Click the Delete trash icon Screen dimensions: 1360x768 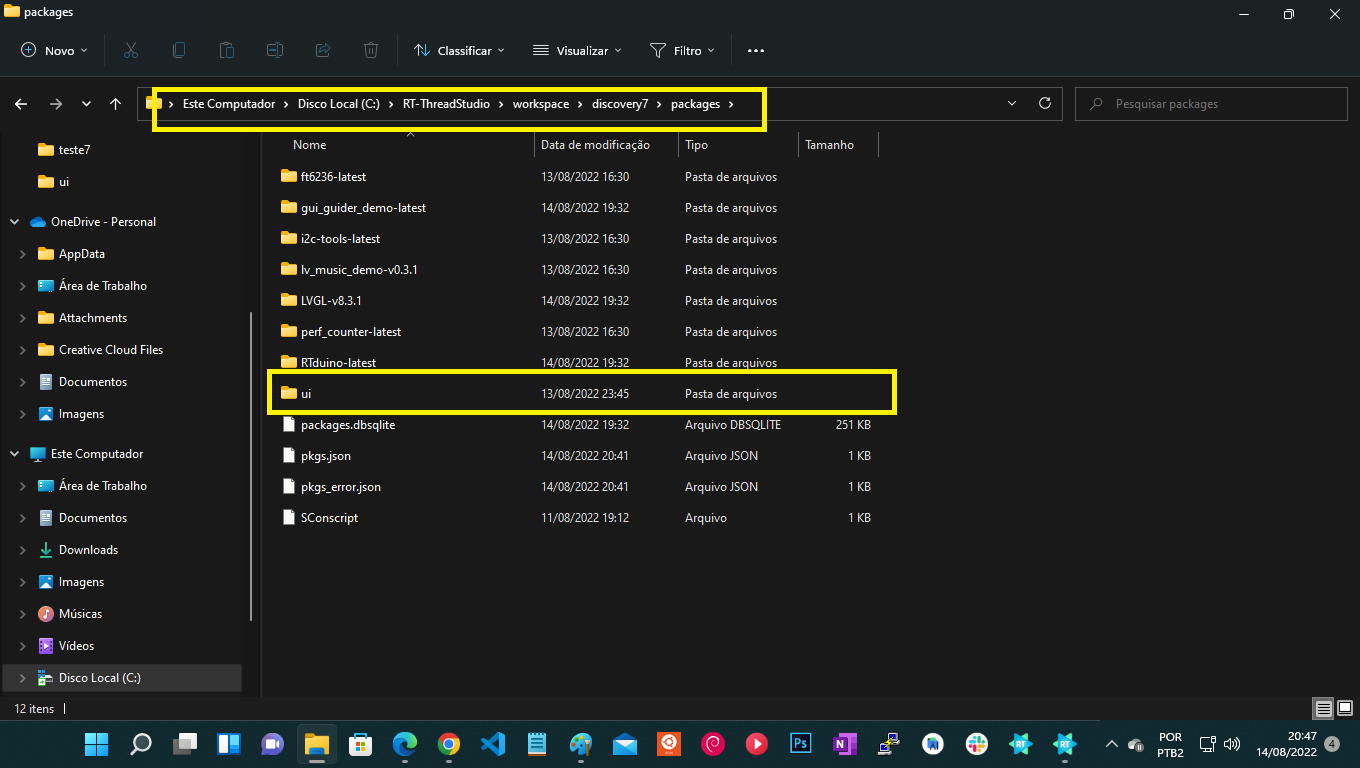(x=370, y=50)
